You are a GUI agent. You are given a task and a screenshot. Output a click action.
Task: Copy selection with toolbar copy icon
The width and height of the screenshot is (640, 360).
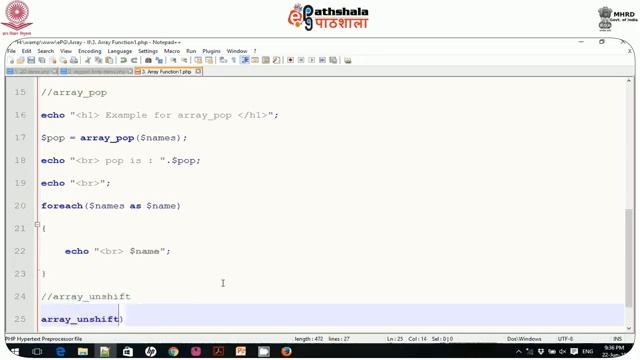click(x=98, y=60)
